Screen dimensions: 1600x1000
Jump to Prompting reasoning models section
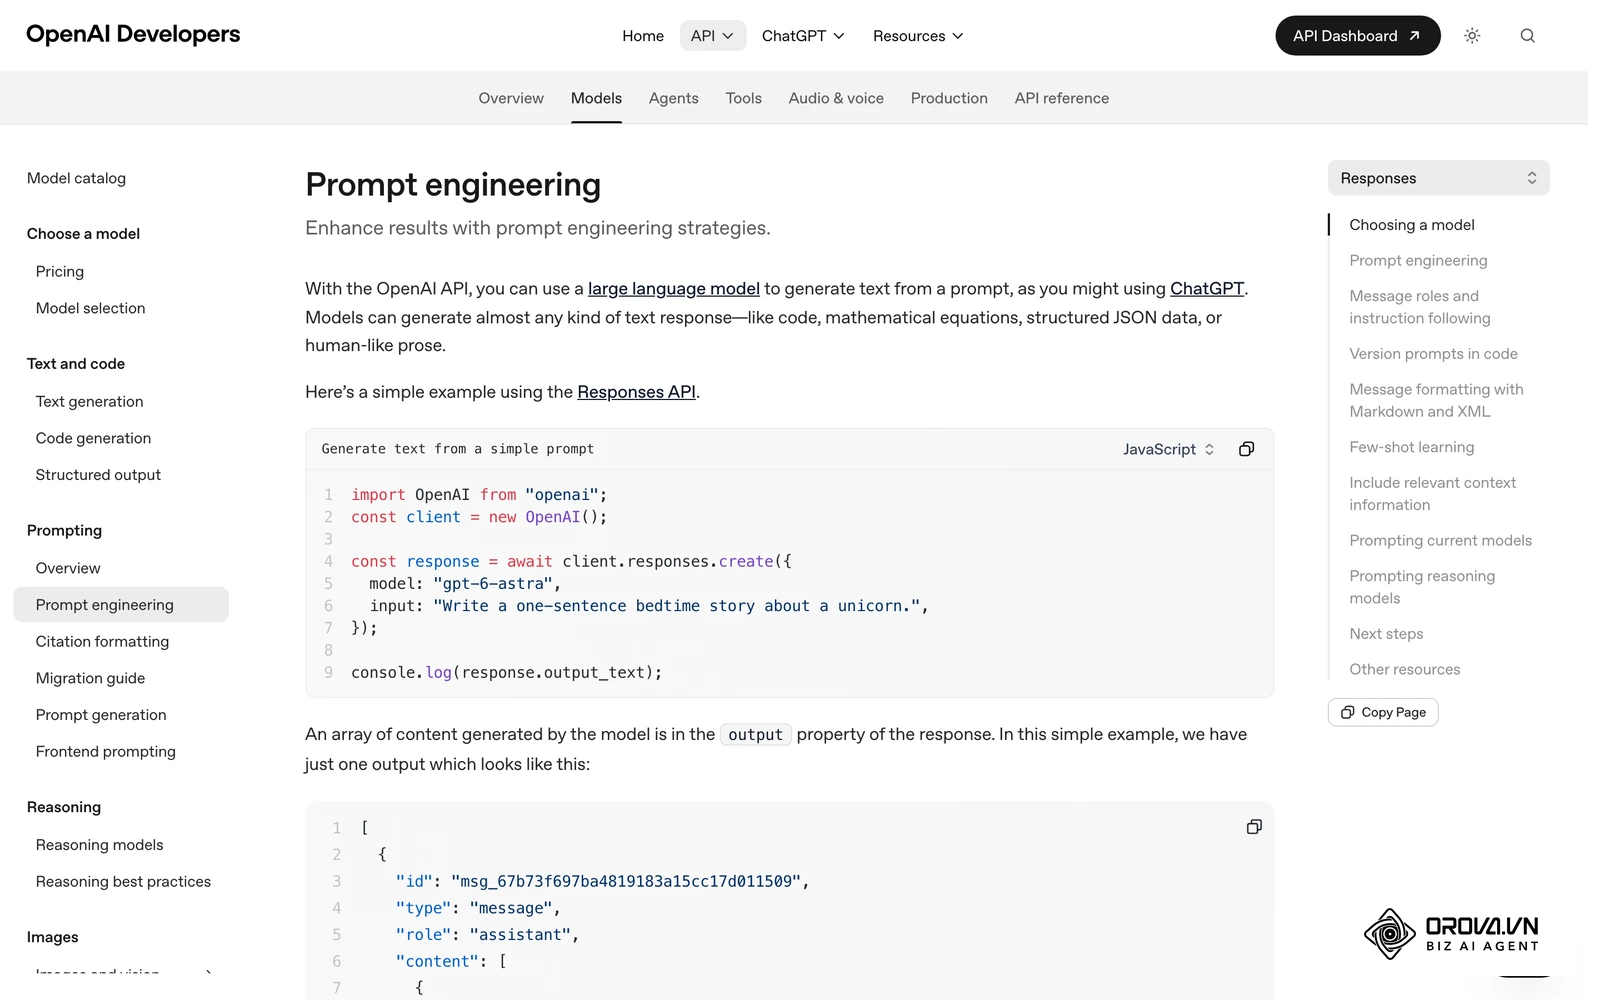pyautogui.click(x=1422, y=587)
